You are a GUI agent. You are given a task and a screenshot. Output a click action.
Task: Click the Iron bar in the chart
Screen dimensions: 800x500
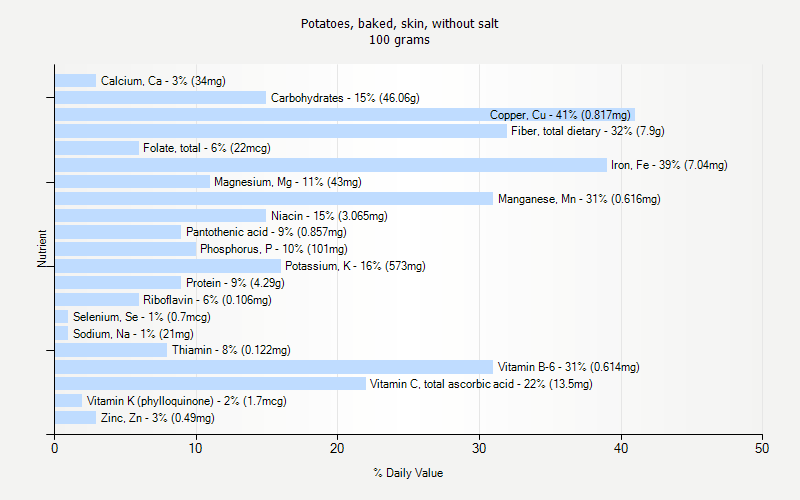point(331,165)
